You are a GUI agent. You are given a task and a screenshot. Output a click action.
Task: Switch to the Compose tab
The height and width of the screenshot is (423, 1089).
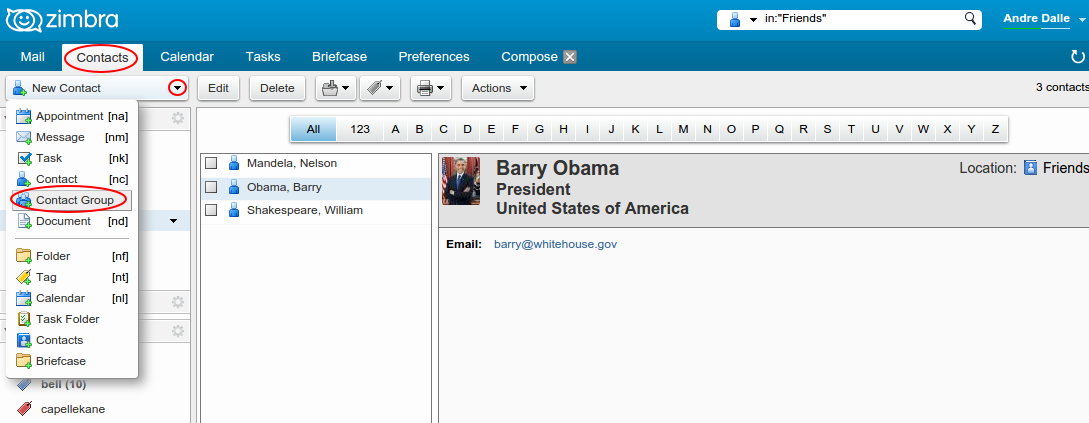[x=529, y=57]
